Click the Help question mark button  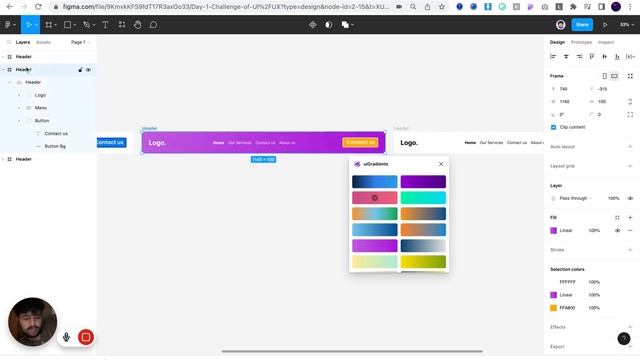coord(624,338)
